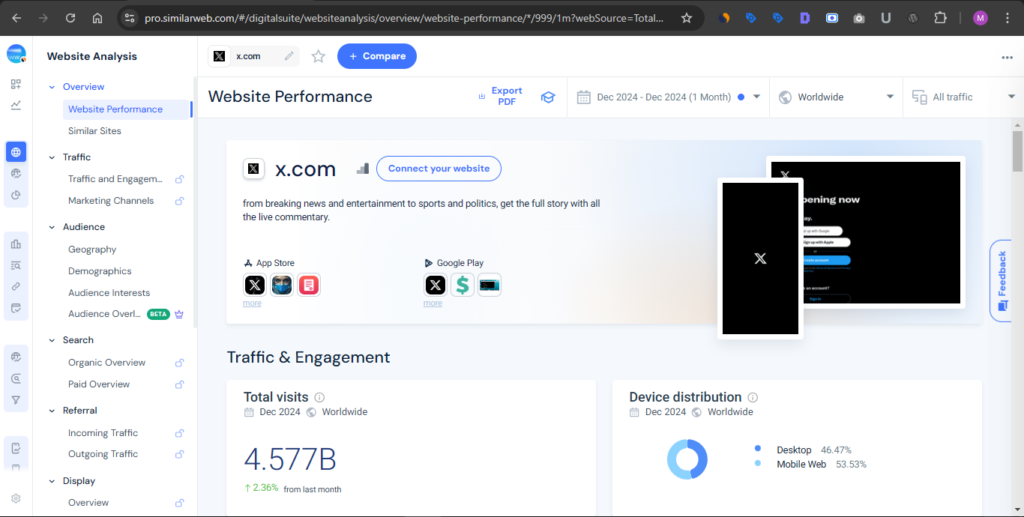Viewport: 1024px width, 517px height.
Task: Click the more link under App Store
Action: pos(252,303)
